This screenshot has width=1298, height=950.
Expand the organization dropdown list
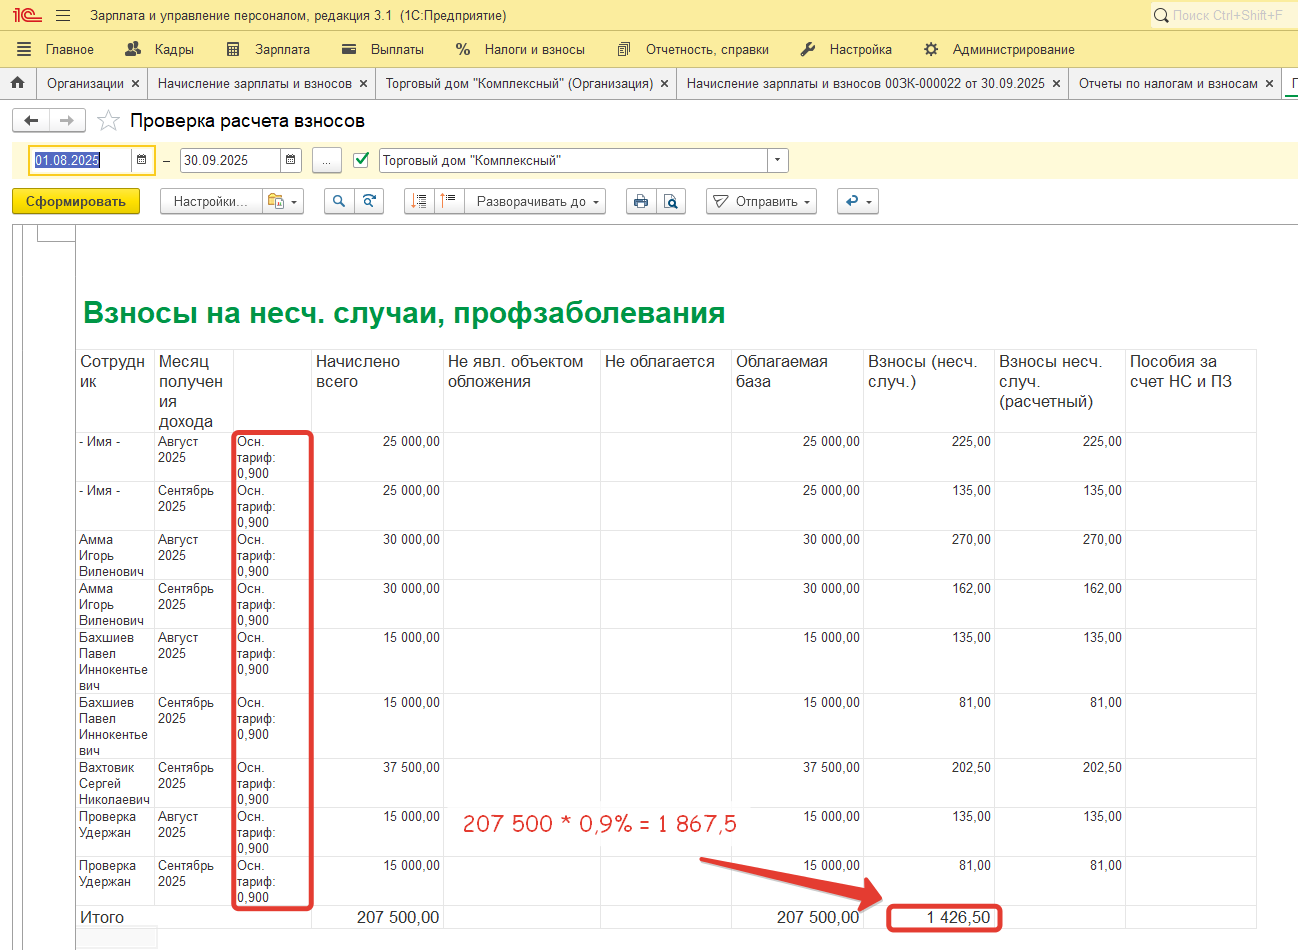point(777,160)
